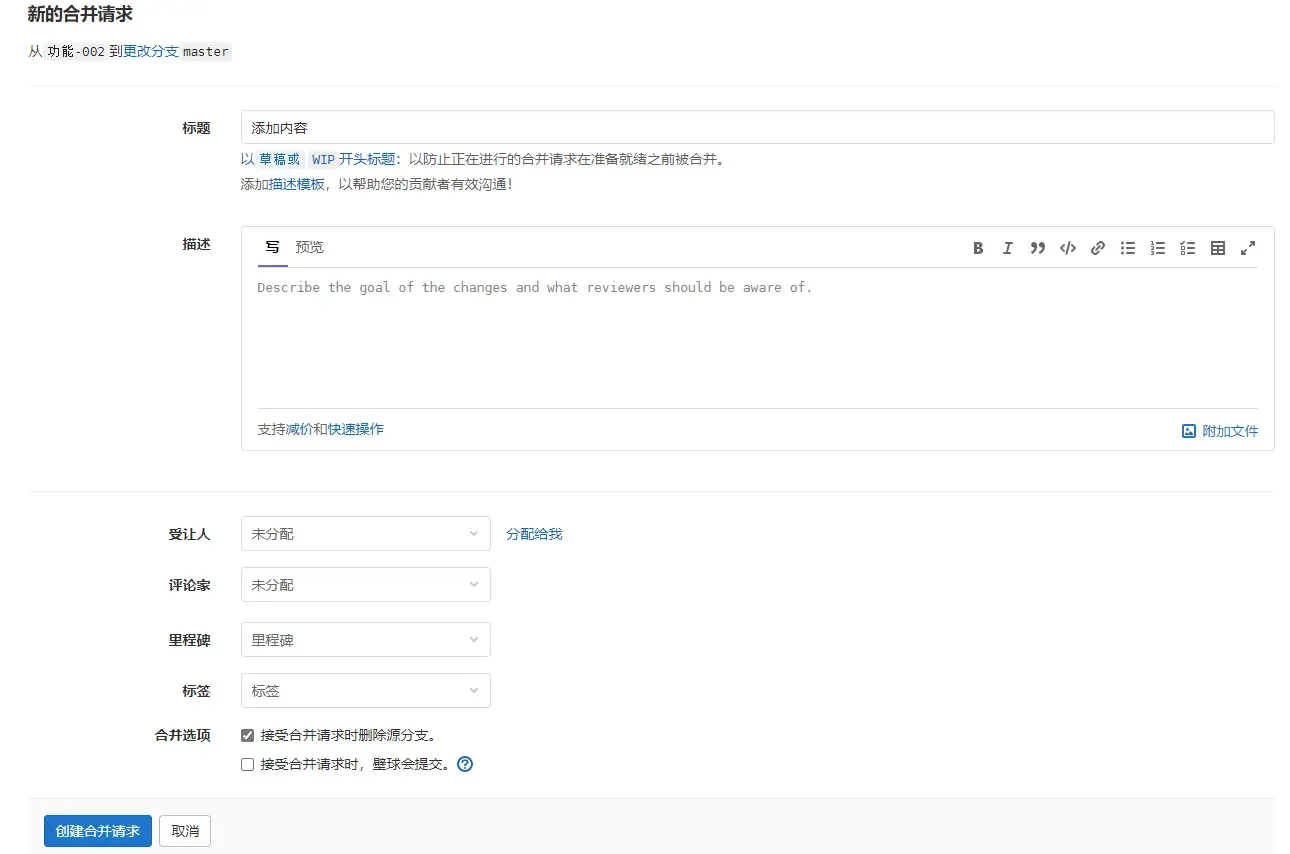Add a link with chain icon

tap(1098, 248)
